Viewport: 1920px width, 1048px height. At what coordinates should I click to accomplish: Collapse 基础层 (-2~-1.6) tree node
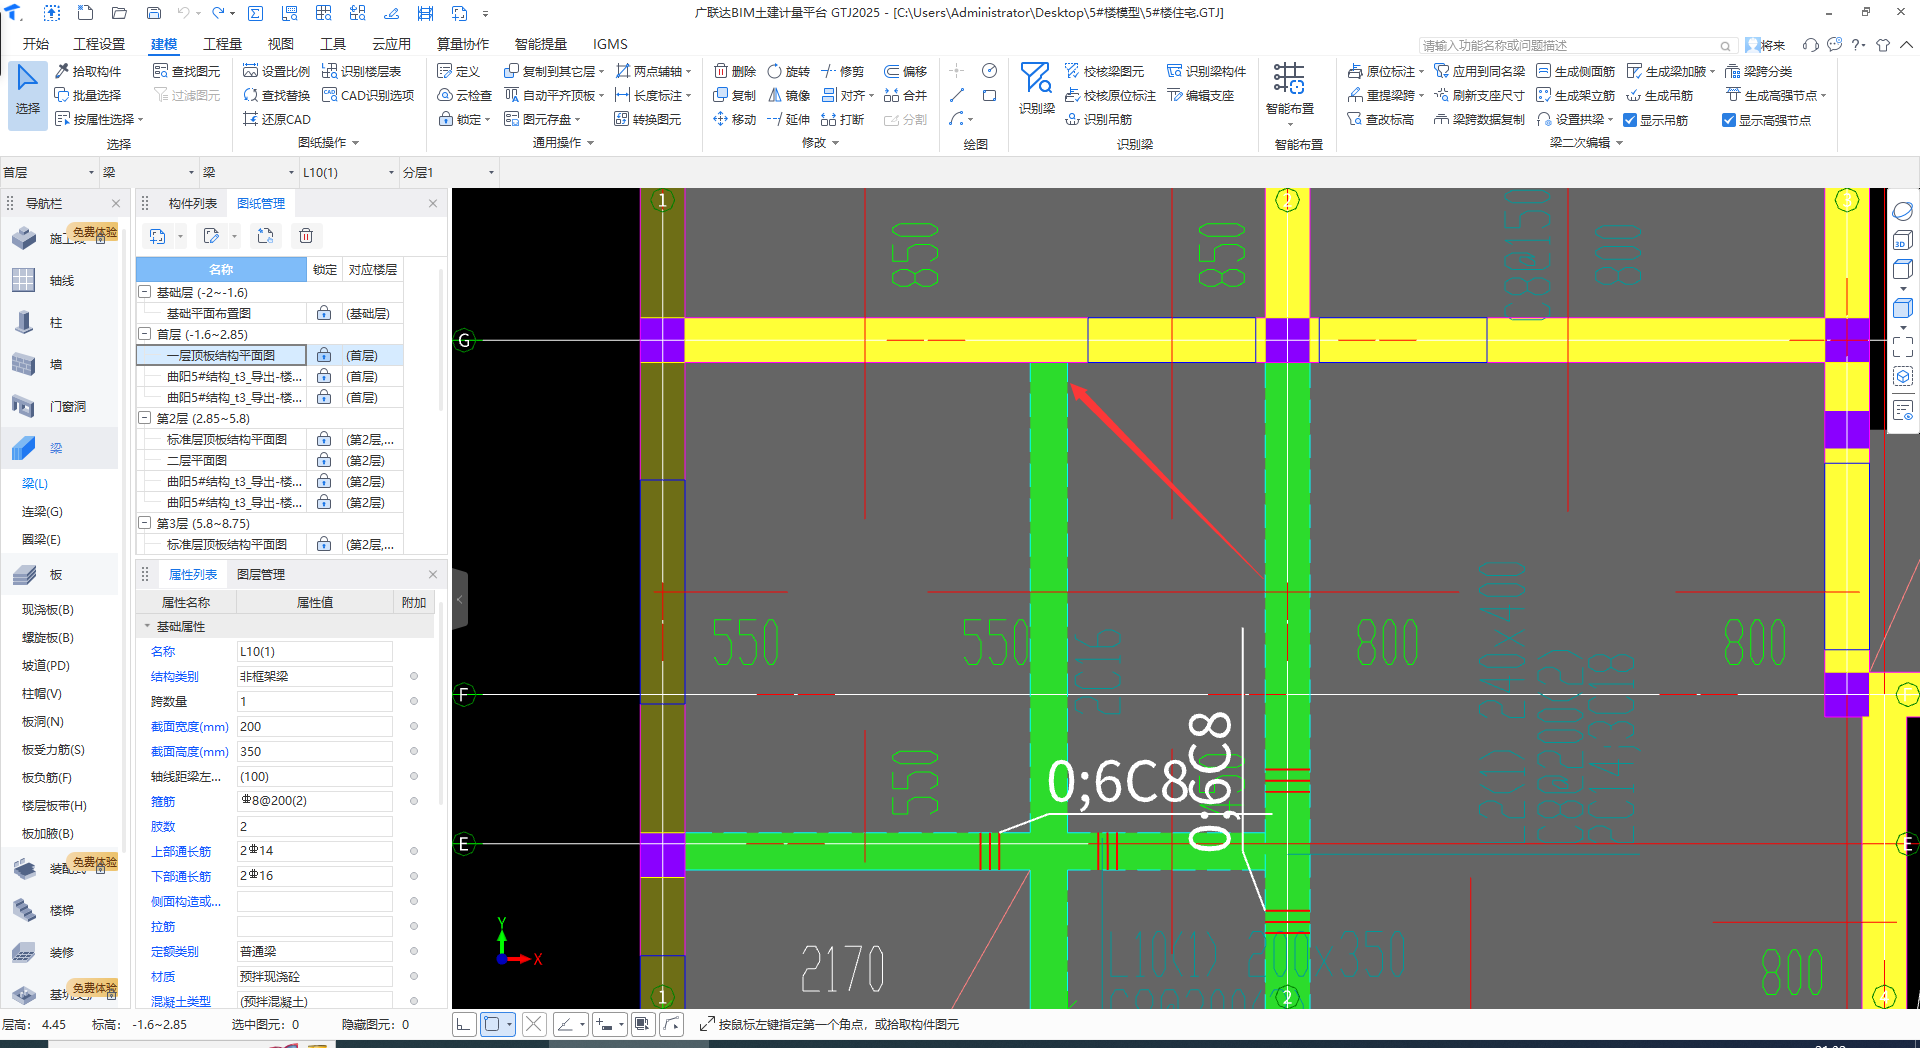point(145,292)
